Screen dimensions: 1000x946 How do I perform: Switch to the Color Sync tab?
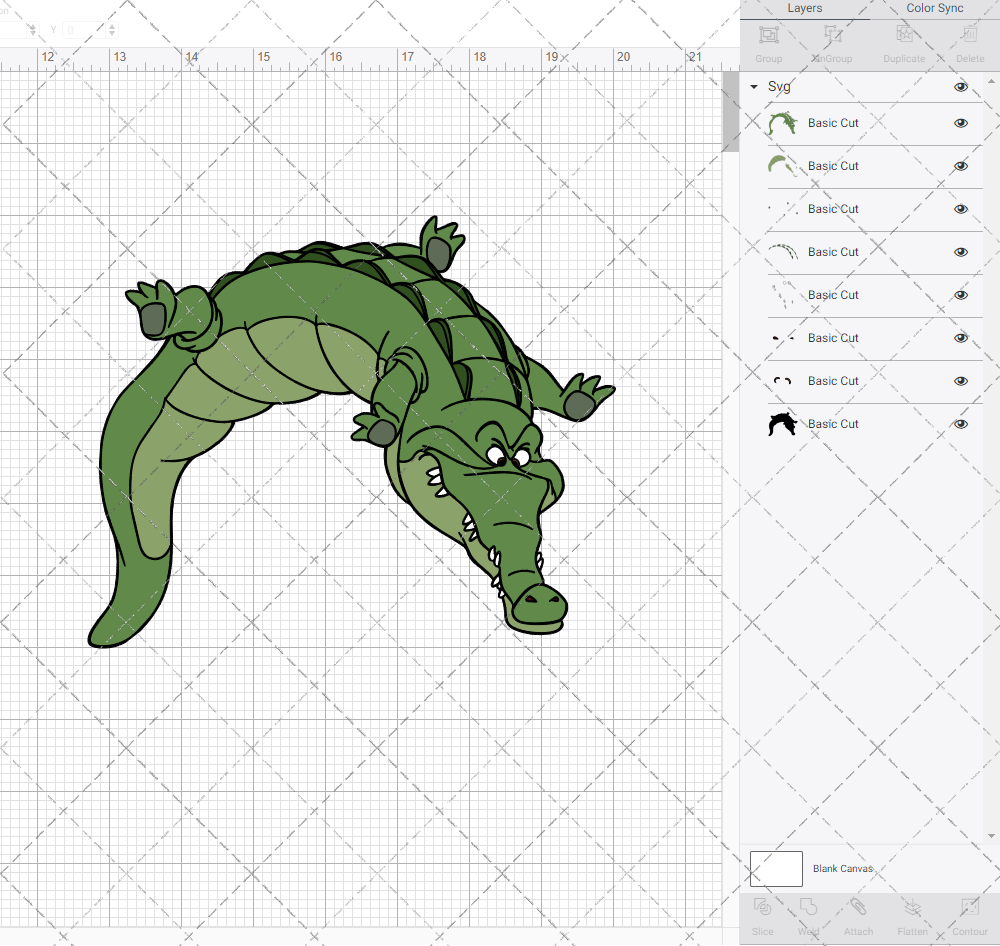coord(934,8)
